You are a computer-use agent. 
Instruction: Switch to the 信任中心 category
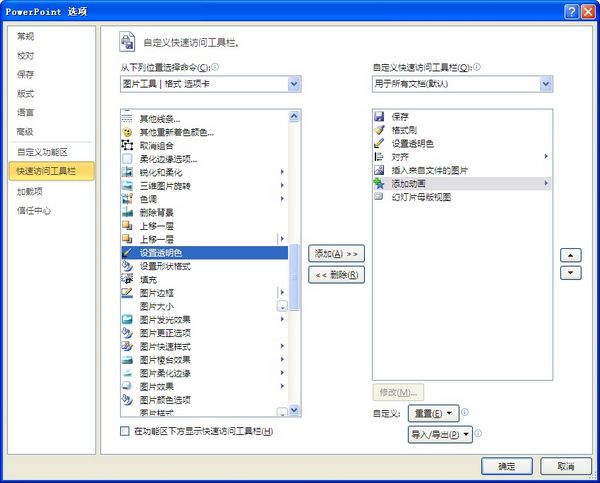click(34, 211)
